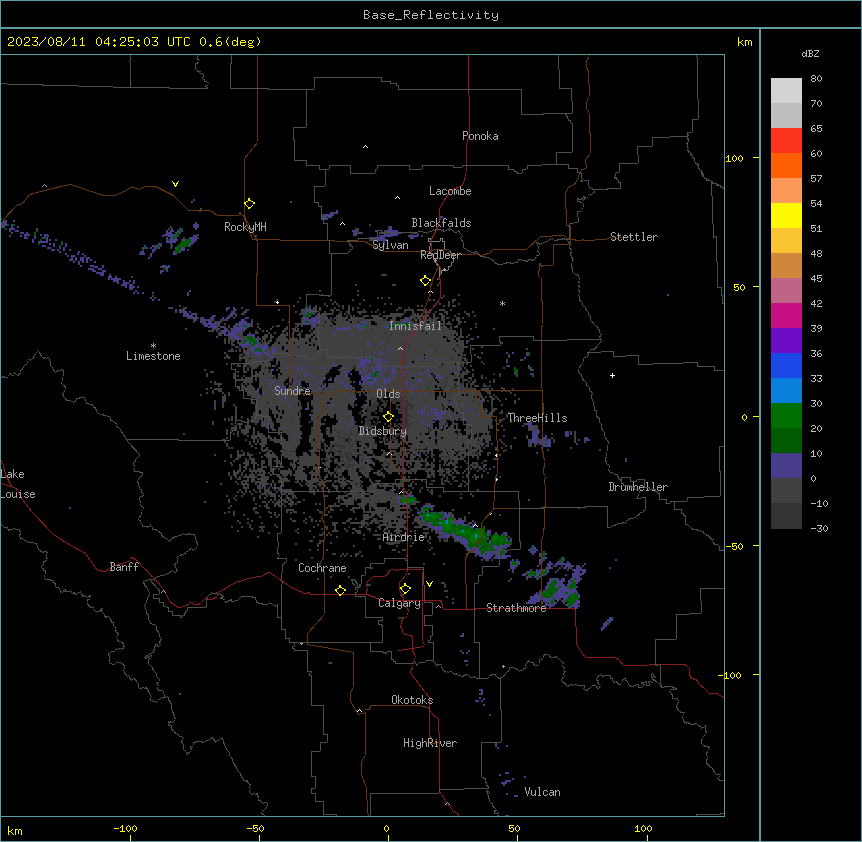The height and width of the screenshot is (842, 862).
Task: Click the km unit label at top right
Action: (744, 42)
